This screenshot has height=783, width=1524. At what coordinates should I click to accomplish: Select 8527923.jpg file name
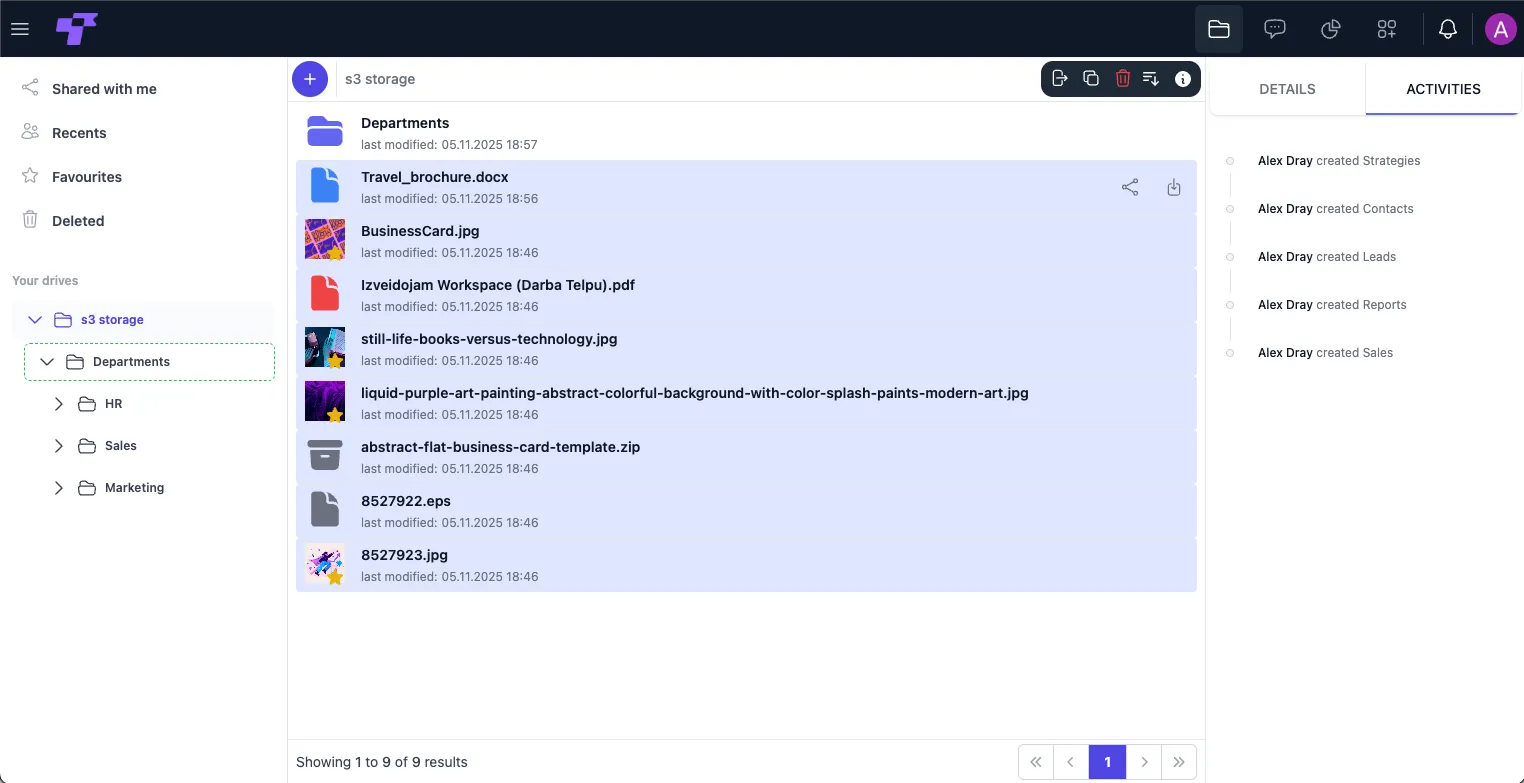point(404,555)
